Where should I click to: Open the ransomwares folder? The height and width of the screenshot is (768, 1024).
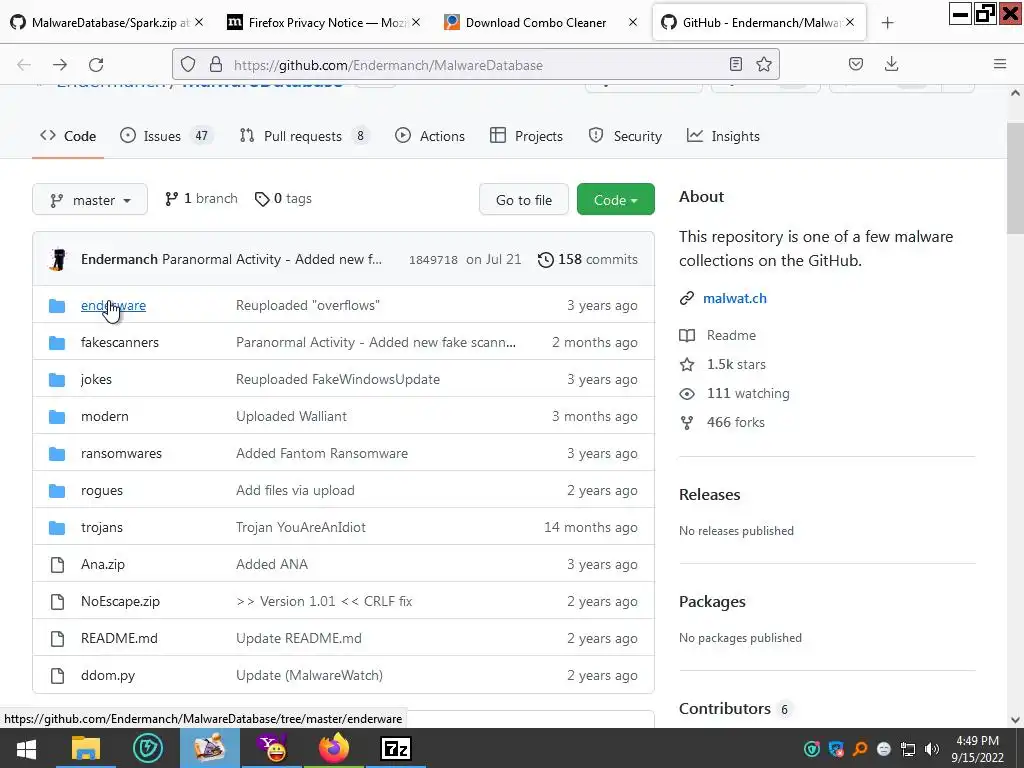tap(121, 453)
